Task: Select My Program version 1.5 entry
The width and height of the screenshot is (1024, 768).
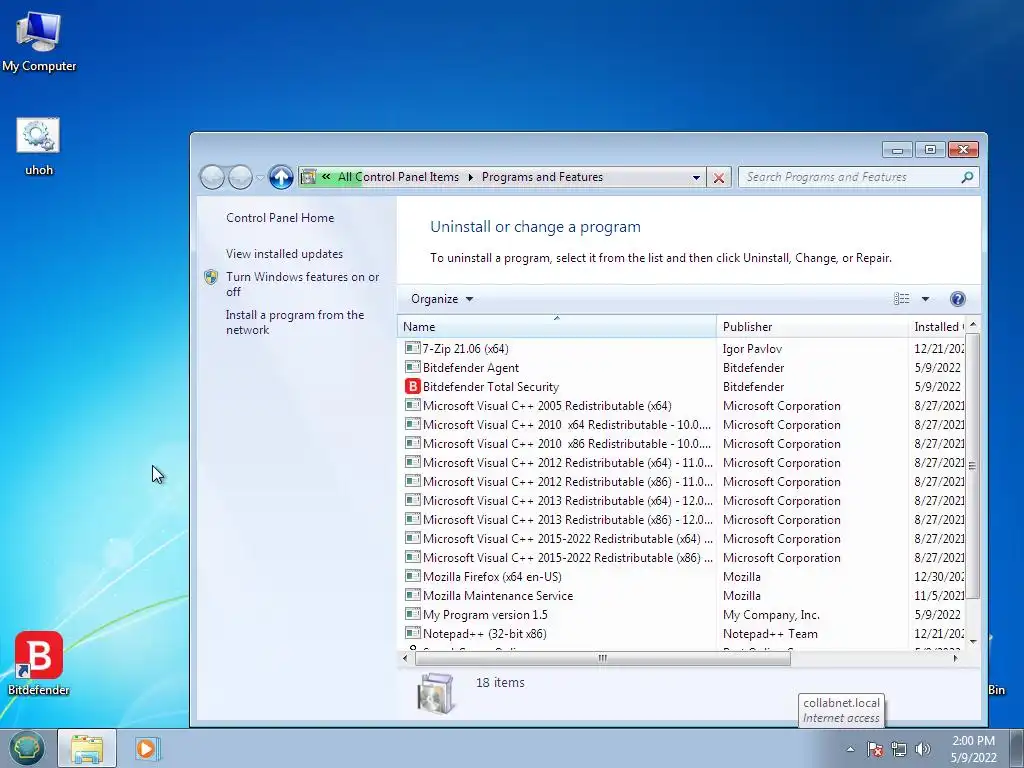Action: pos(485,615)
